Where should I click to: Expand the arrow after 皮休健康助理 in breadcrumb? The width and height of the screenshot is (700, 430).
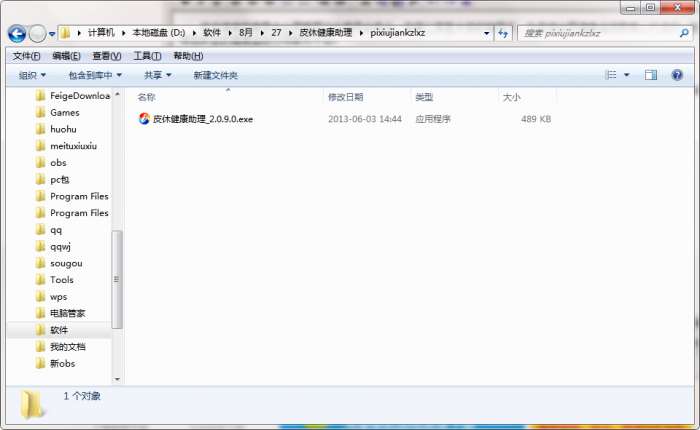(361, 33)
